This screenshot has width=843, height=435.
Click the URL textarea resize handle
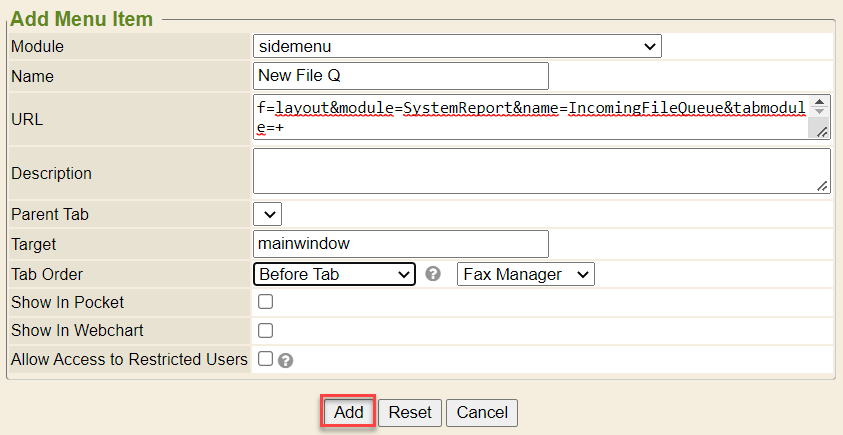point(822,132)
